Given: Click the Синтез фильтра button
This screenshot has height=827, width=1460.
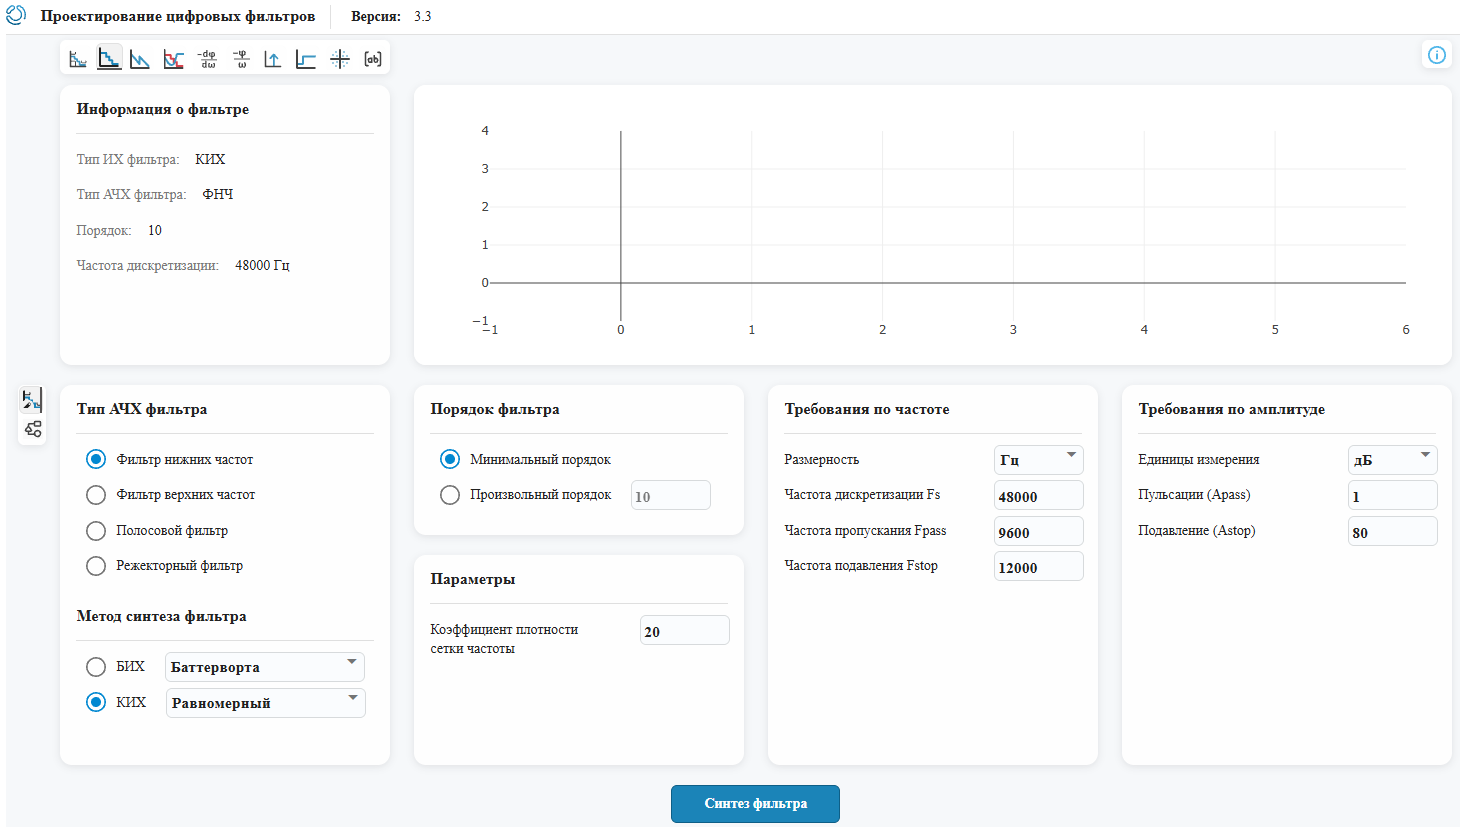Looking at the screenshot, I should [755, 804].
